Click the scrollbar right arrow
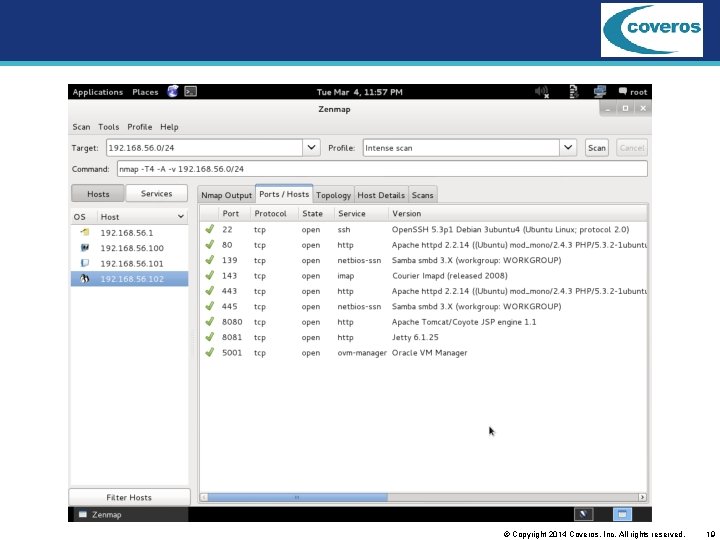This screenshot has width=720, height=540. [x=642, y=497]
